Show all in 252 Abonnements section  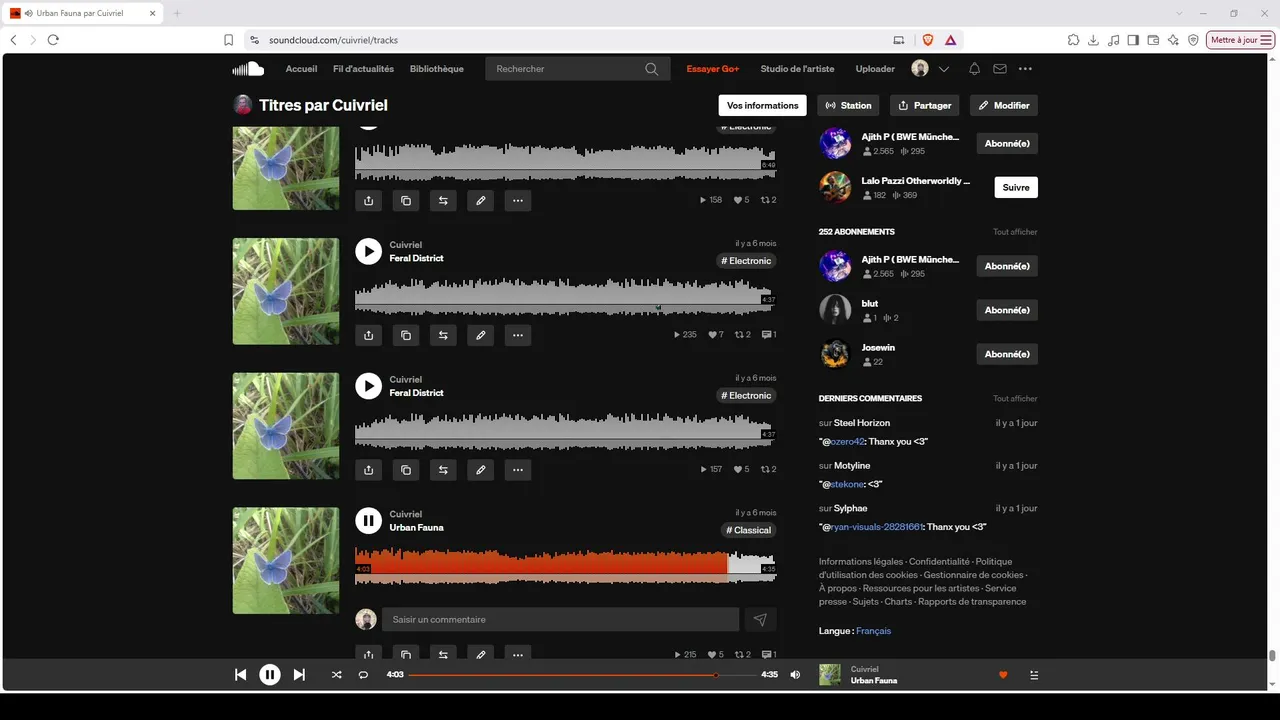tap(1015, 232)
